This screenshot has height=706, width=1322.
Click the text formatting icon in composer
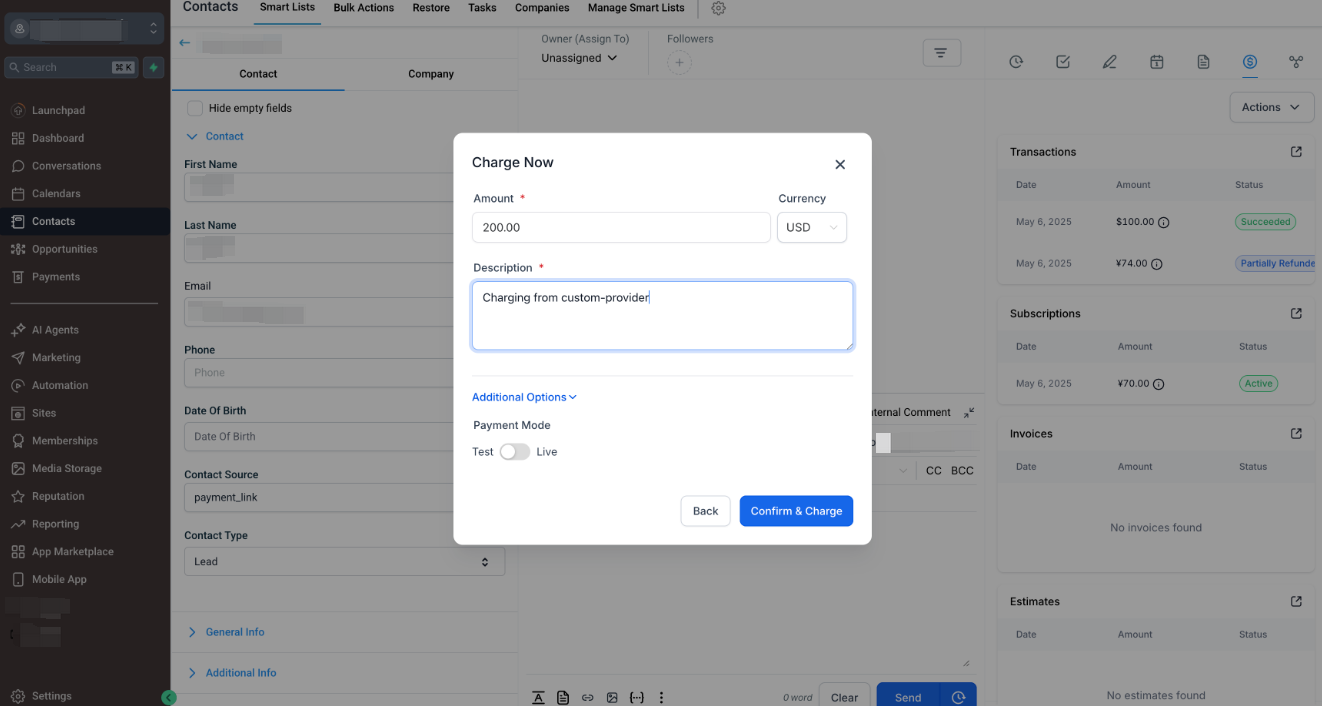coord(538,698)
